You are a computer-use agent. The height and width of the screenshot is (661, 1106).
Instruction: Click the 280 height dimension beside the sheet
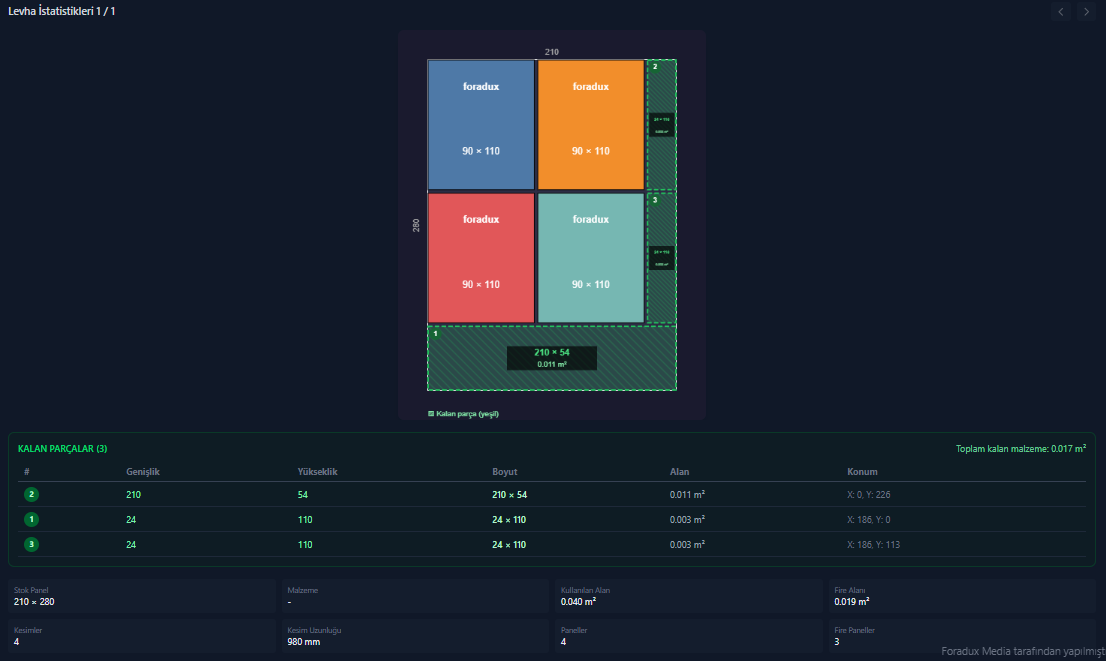coord(416,225)
